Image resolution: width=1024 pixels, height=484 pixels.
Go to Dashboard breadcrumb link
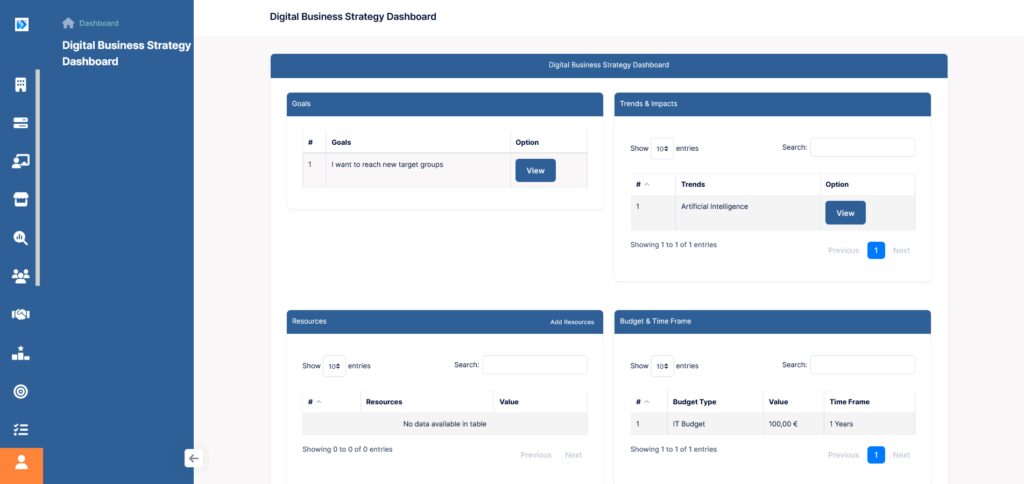[x=98, y=23]
